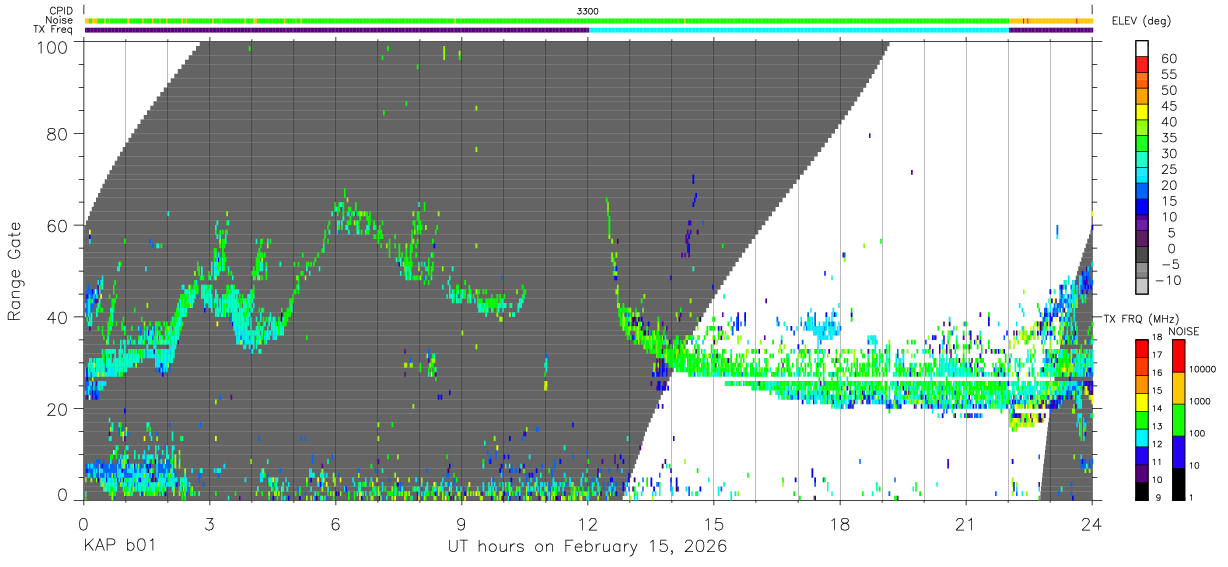This screenshot has width=1228, height=567.
Task: Click the TX Freq row label at top left
Action: pyautogui.click(x=54, y=30)
